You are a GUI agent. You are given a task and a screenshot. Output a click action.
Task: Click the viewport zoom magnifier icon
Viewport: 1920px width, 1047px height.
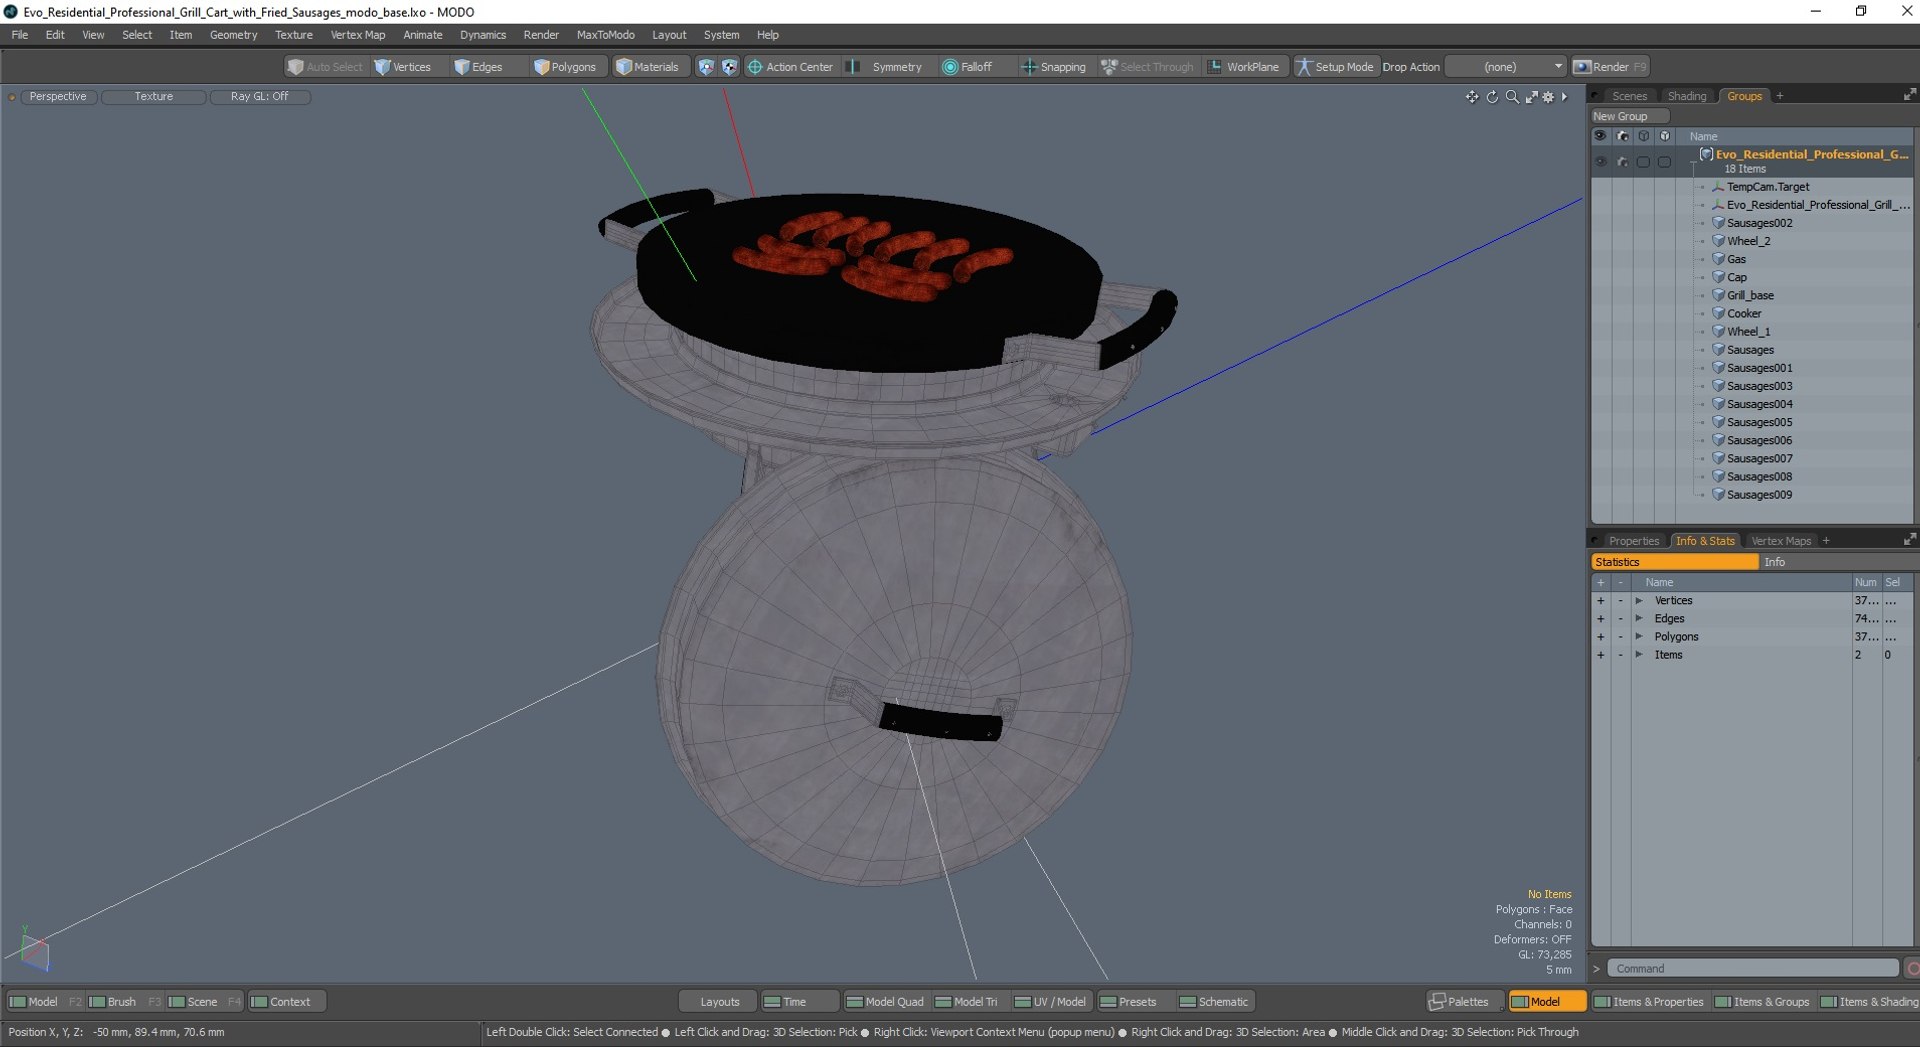click(x=1512, y=97)
